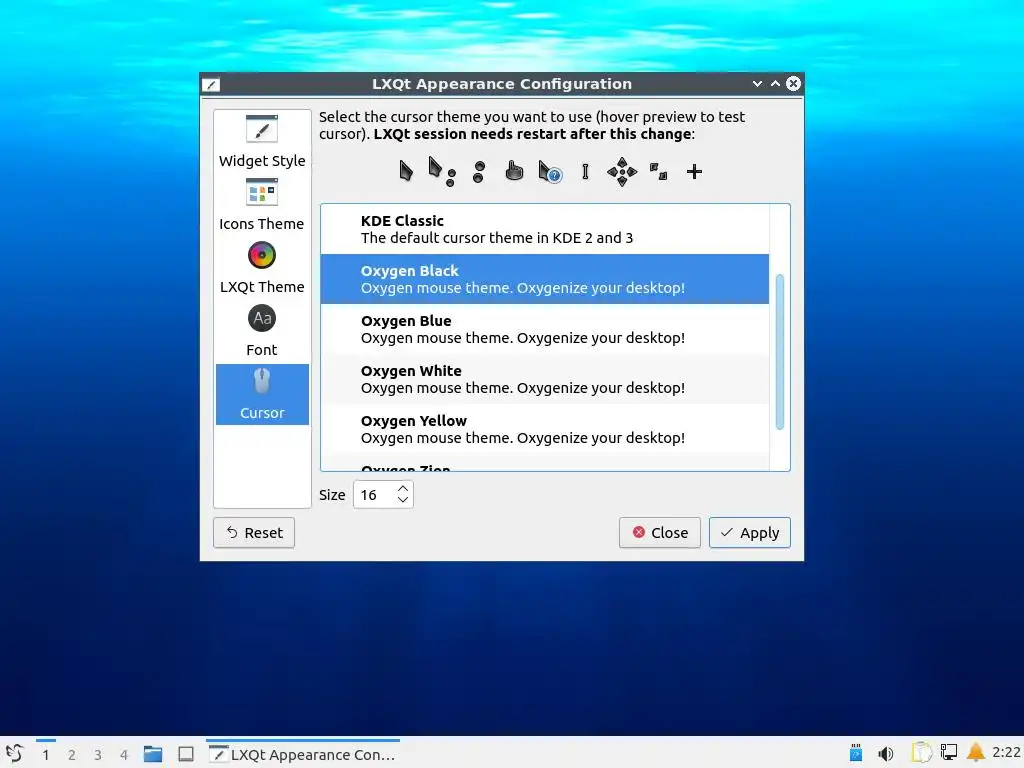The width and height of the screenshot is (1024, 768).
Task: Open the Widget Style section
Action: click(262, 141)
